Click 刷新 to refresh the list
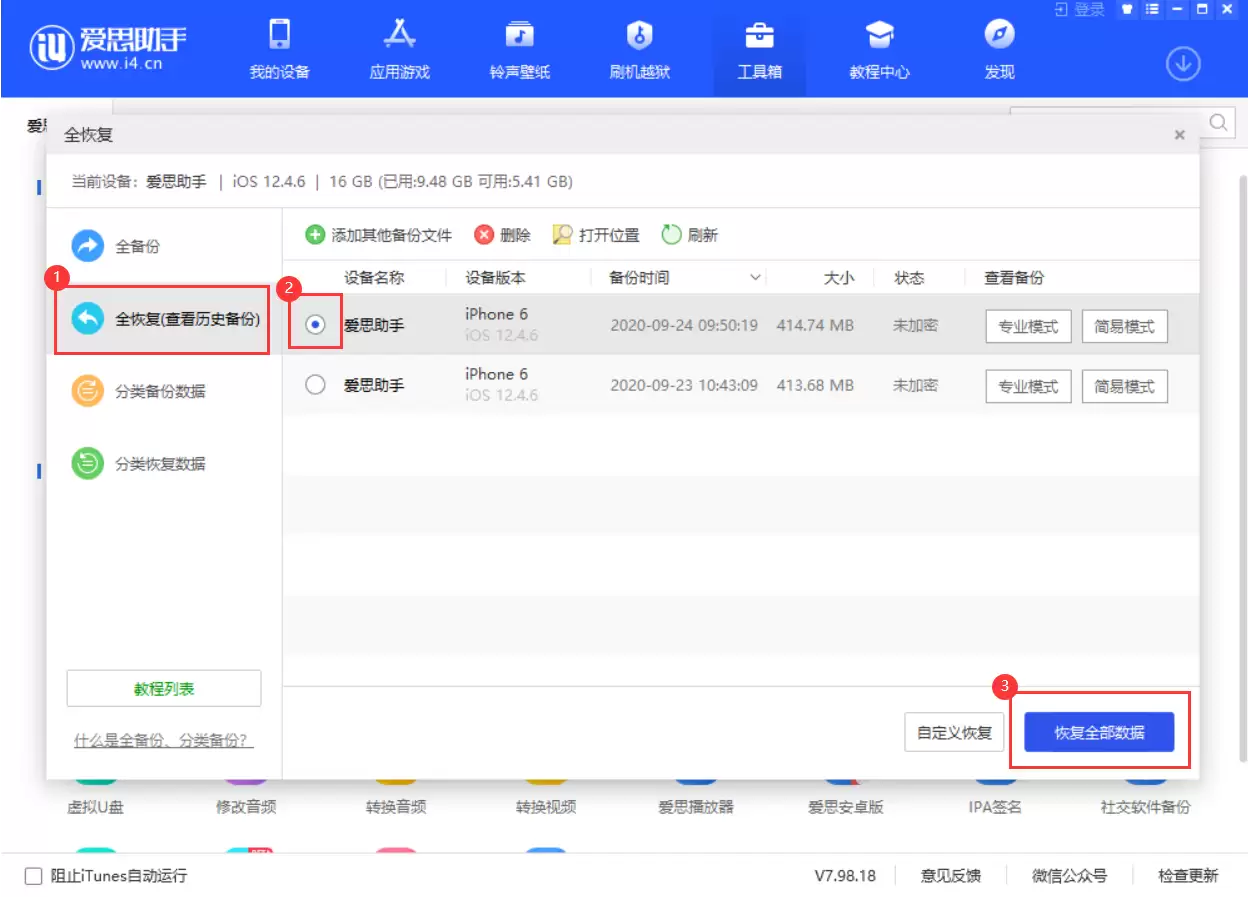Image resolution: width=1248 pixels, height=897 pixels. pos(690,235)
